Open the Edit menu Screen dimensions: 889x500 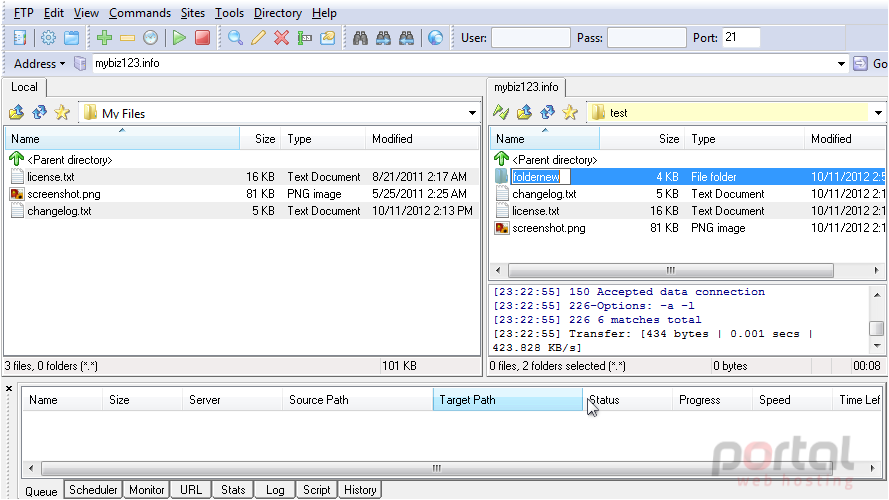point(54,13)
